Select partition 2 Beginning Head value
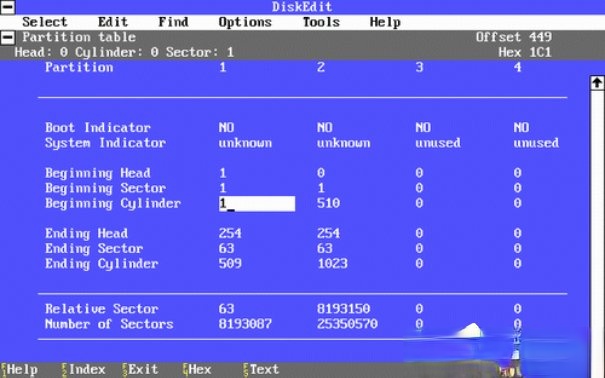This screenshot has width=605, height=378. click(321, 173)
